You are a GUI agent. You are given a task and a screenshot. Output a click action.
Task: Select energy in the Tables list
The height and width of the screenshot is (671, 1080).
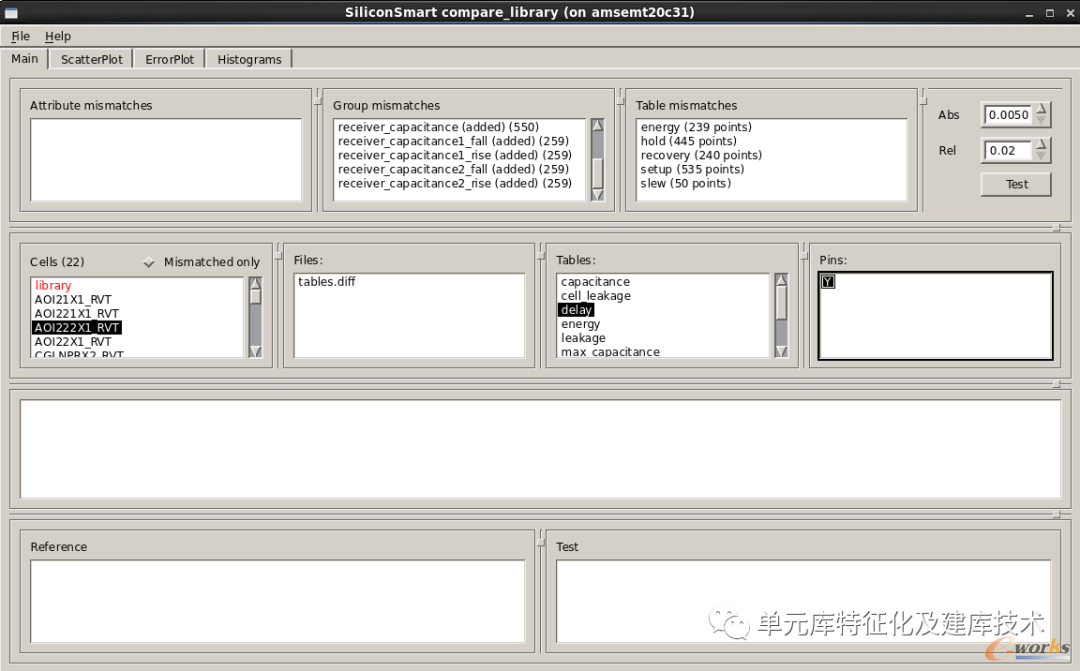[580, 324]
